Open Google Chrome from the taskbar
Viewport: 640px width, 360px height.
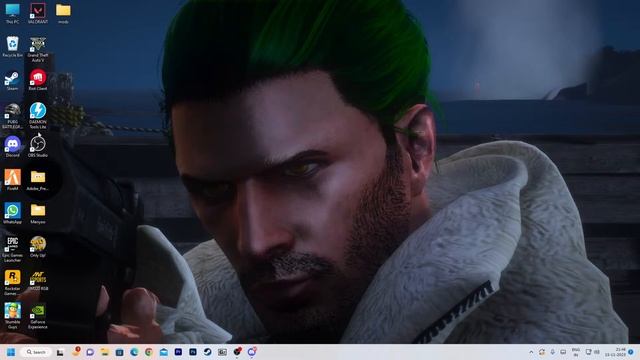click(149, 352)
